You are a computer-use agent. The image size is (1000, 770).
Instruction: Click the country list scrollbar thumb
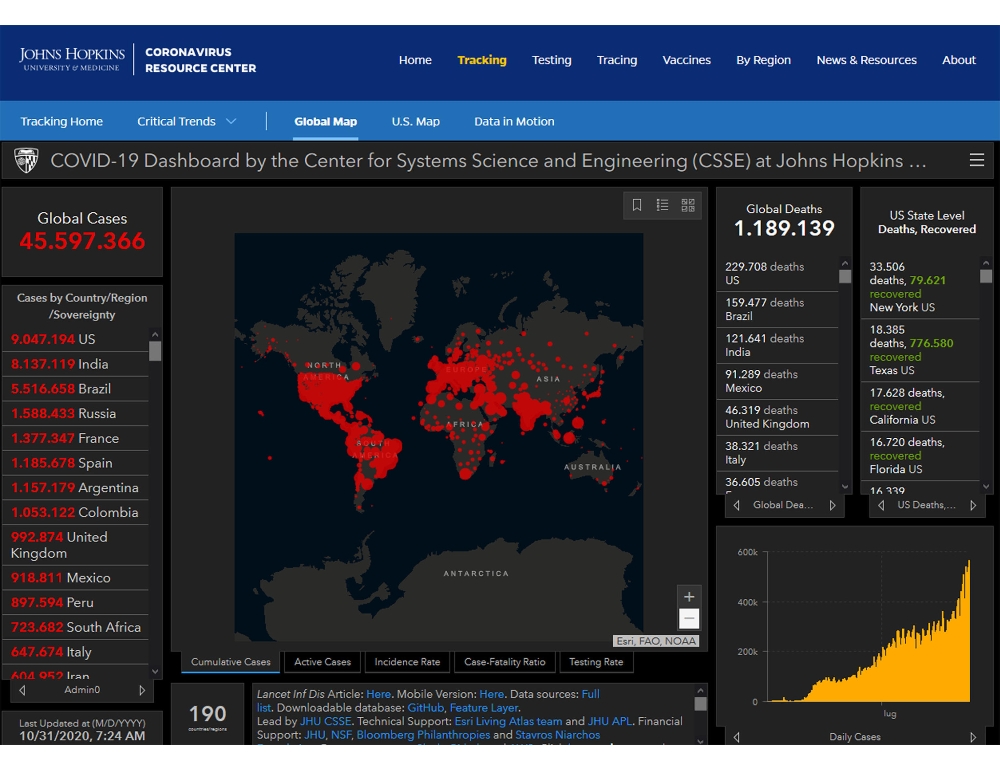click(x=155, y=351)
